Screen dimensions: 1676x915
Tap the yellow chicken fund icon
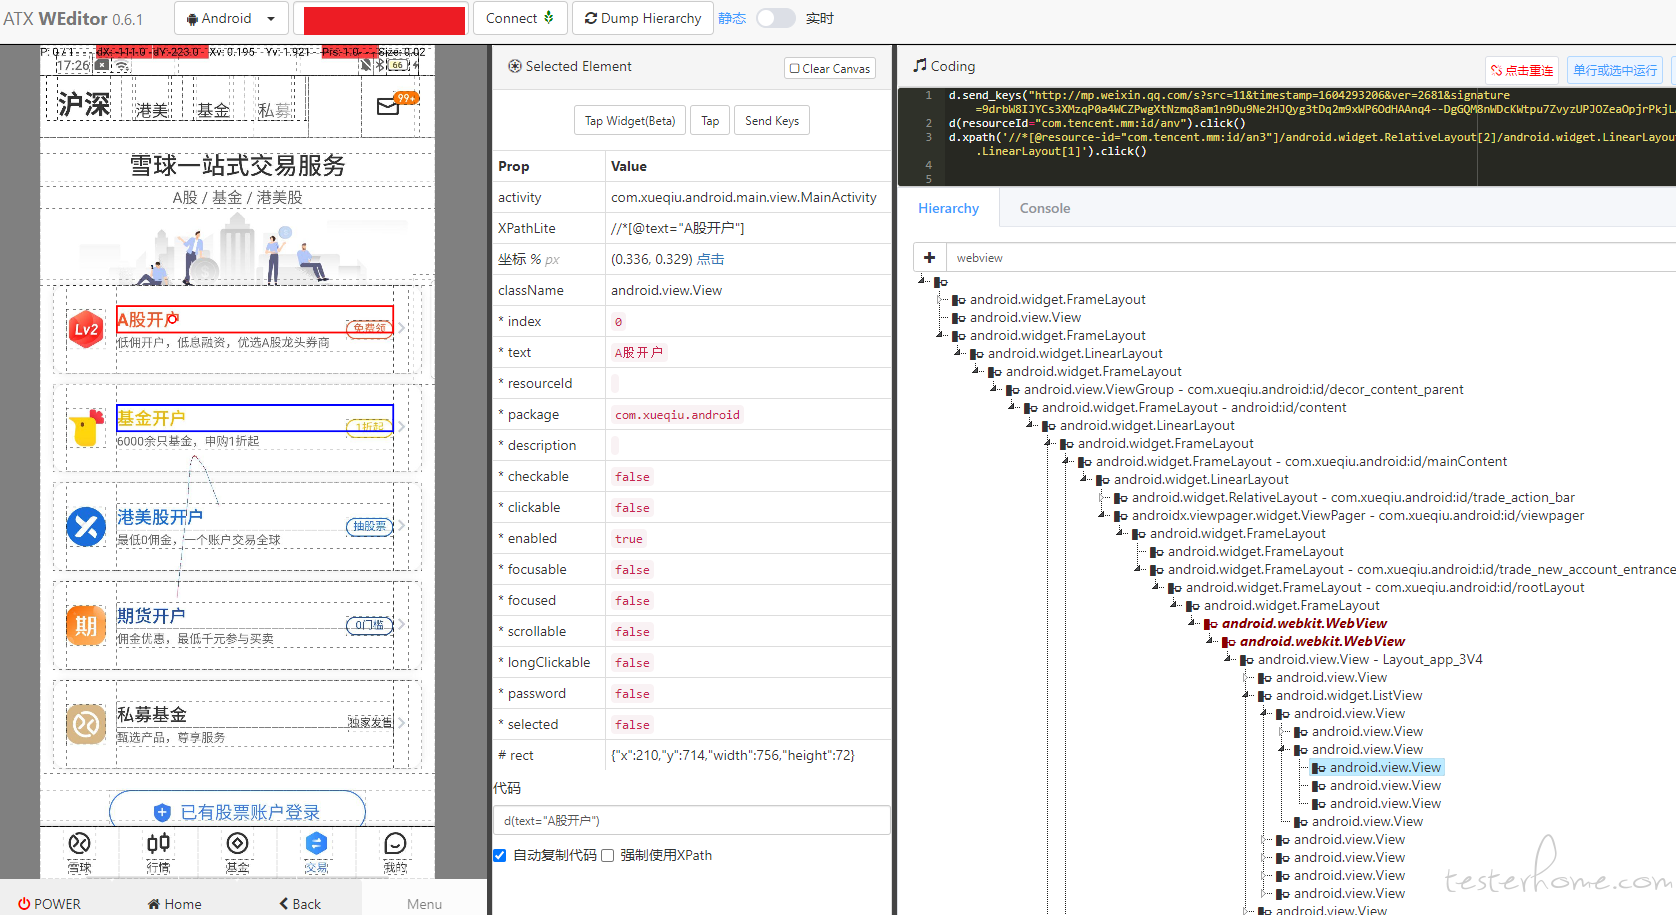click(x=86, y=427)
